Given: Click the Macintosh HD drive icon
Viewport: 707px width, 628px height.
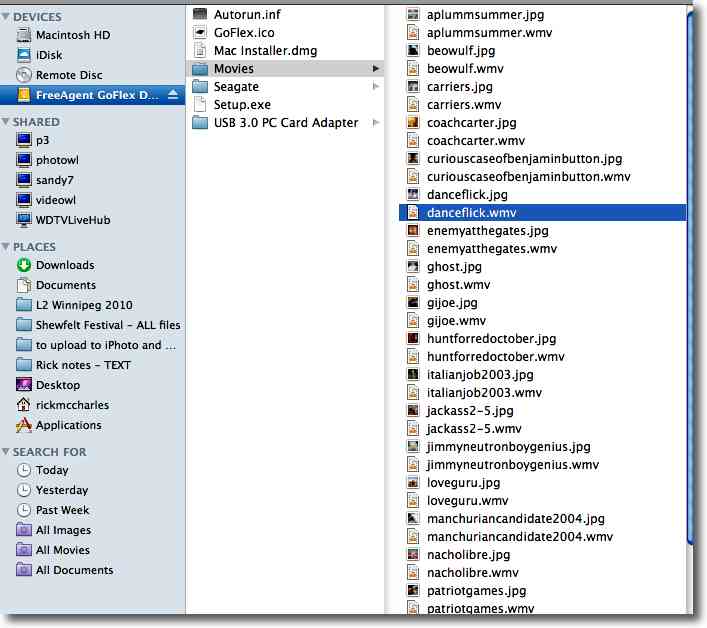Looking at the screenshot, I should coord(24,35).
